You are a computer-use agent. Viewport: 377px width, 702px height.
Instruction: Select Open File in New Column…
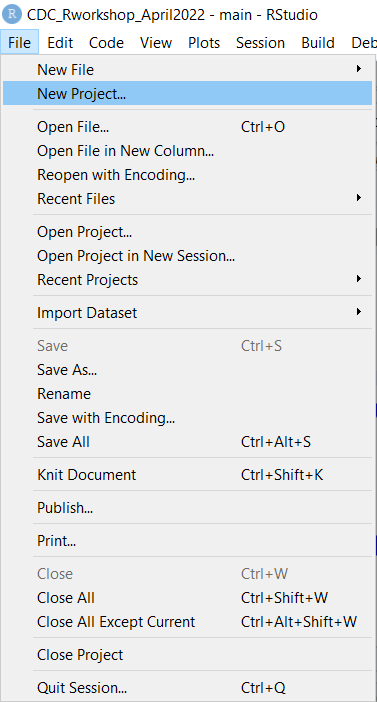(x=188, y=151)
